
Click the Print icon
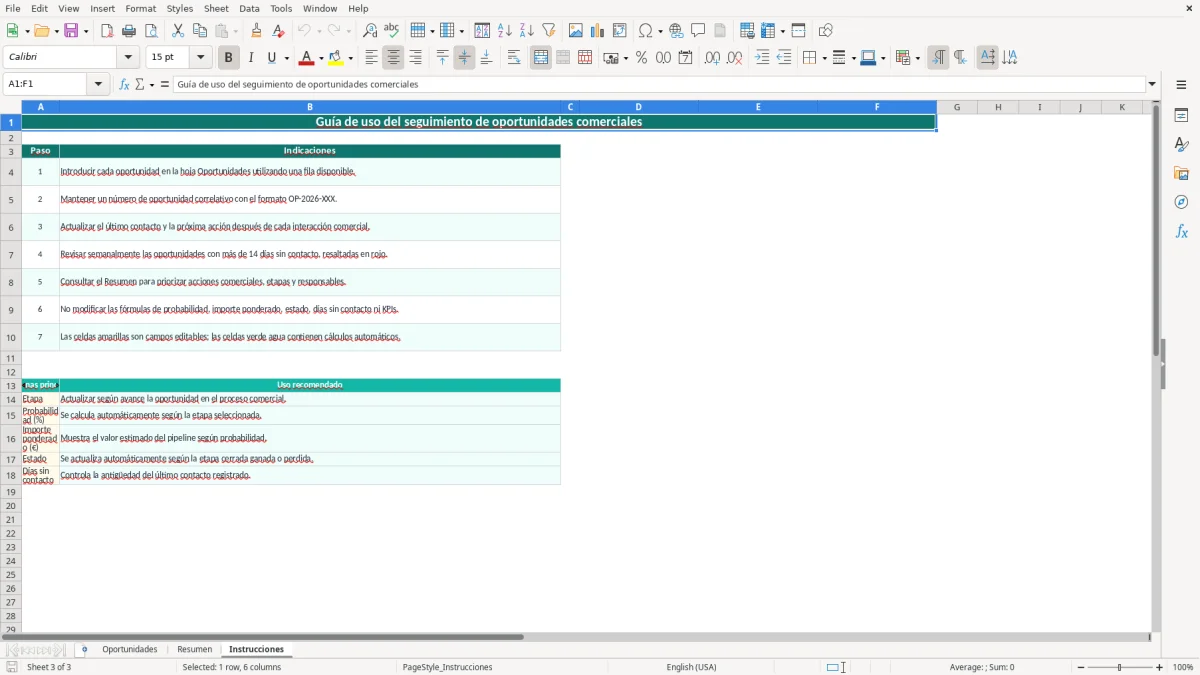click(x=129, y=31)
